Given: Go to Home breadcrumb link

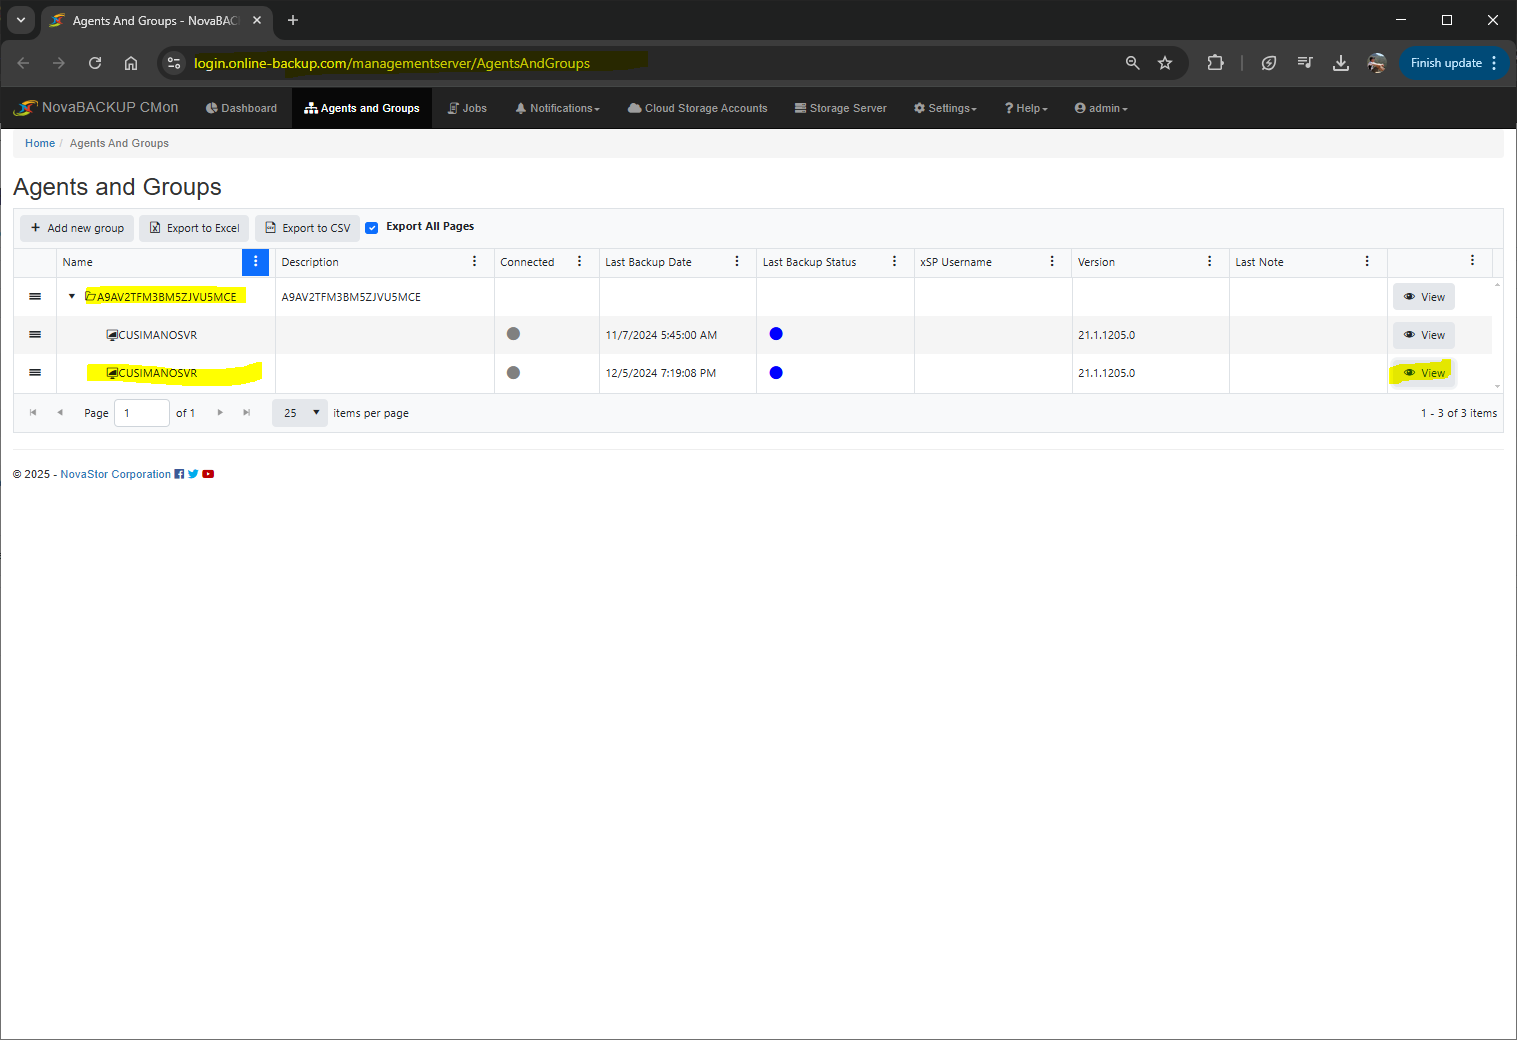Looking at the screenshot, I should click(40, 143).
